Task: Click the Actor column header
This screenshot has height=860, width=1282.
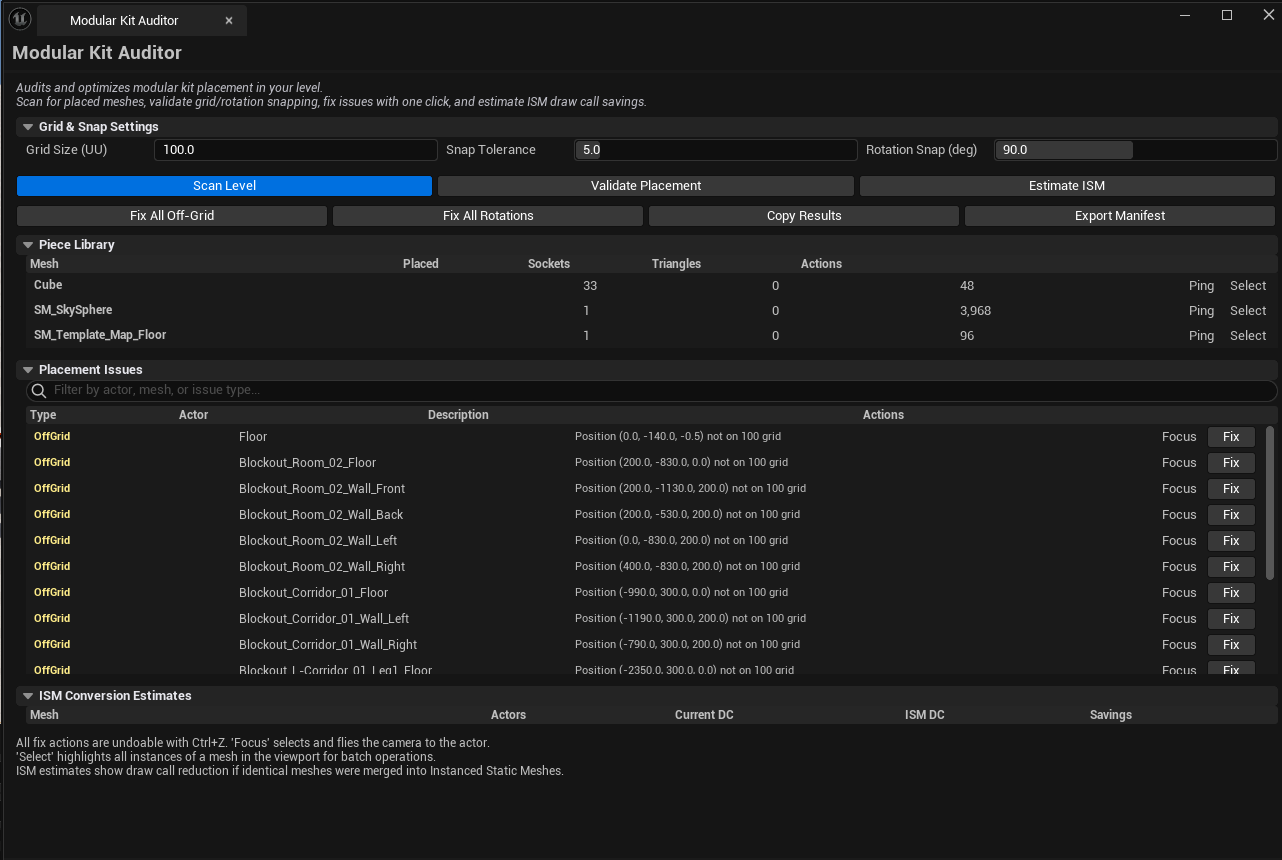Action: click(x=193, y=415)
